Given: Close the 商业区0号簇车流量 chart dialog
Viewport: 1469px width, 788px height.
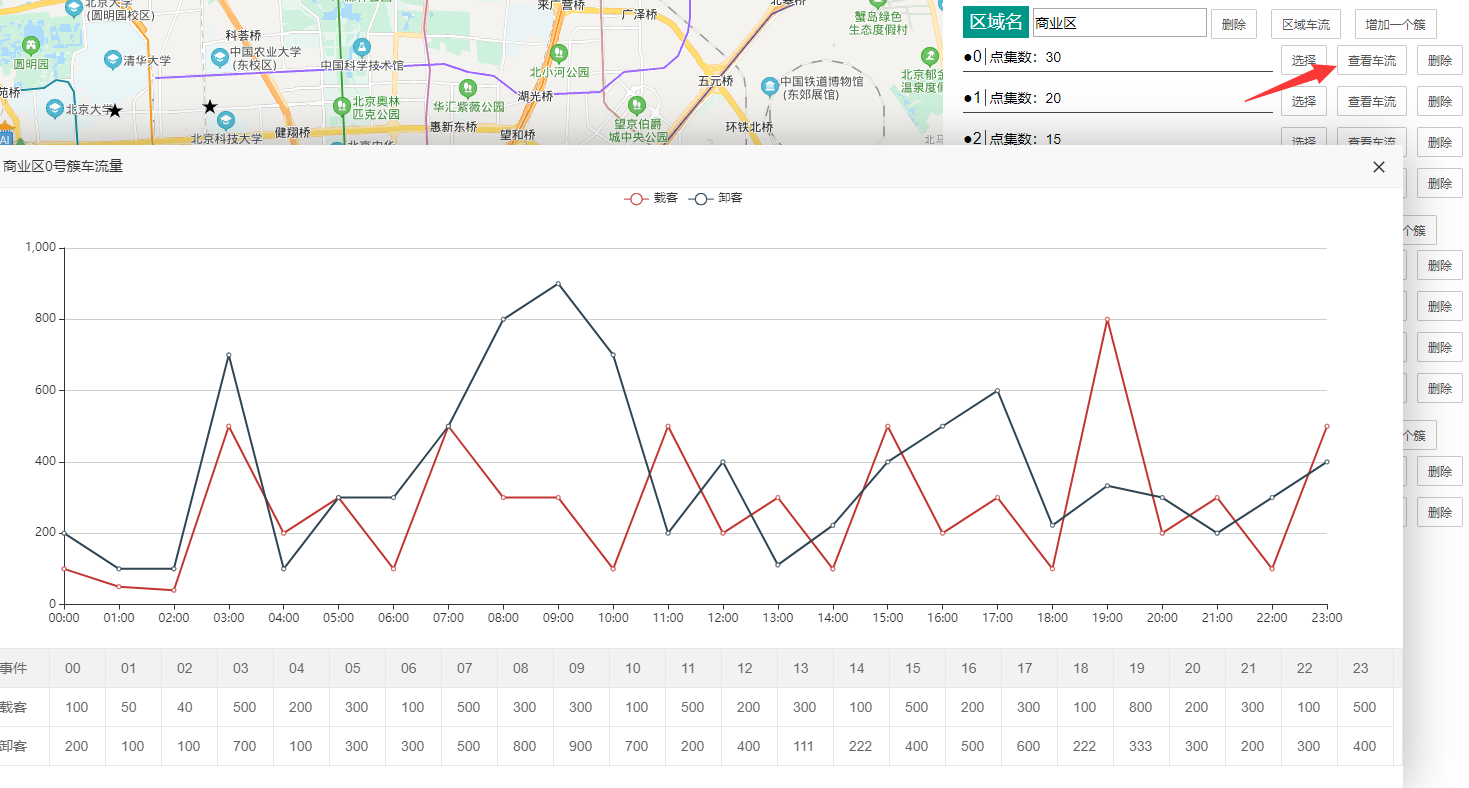Looking at the screenshot, I should point(1378,167).
